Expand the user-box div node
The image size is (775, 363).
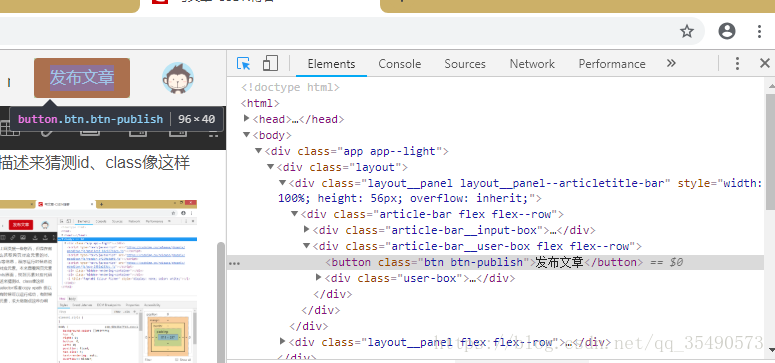point(319,277)
